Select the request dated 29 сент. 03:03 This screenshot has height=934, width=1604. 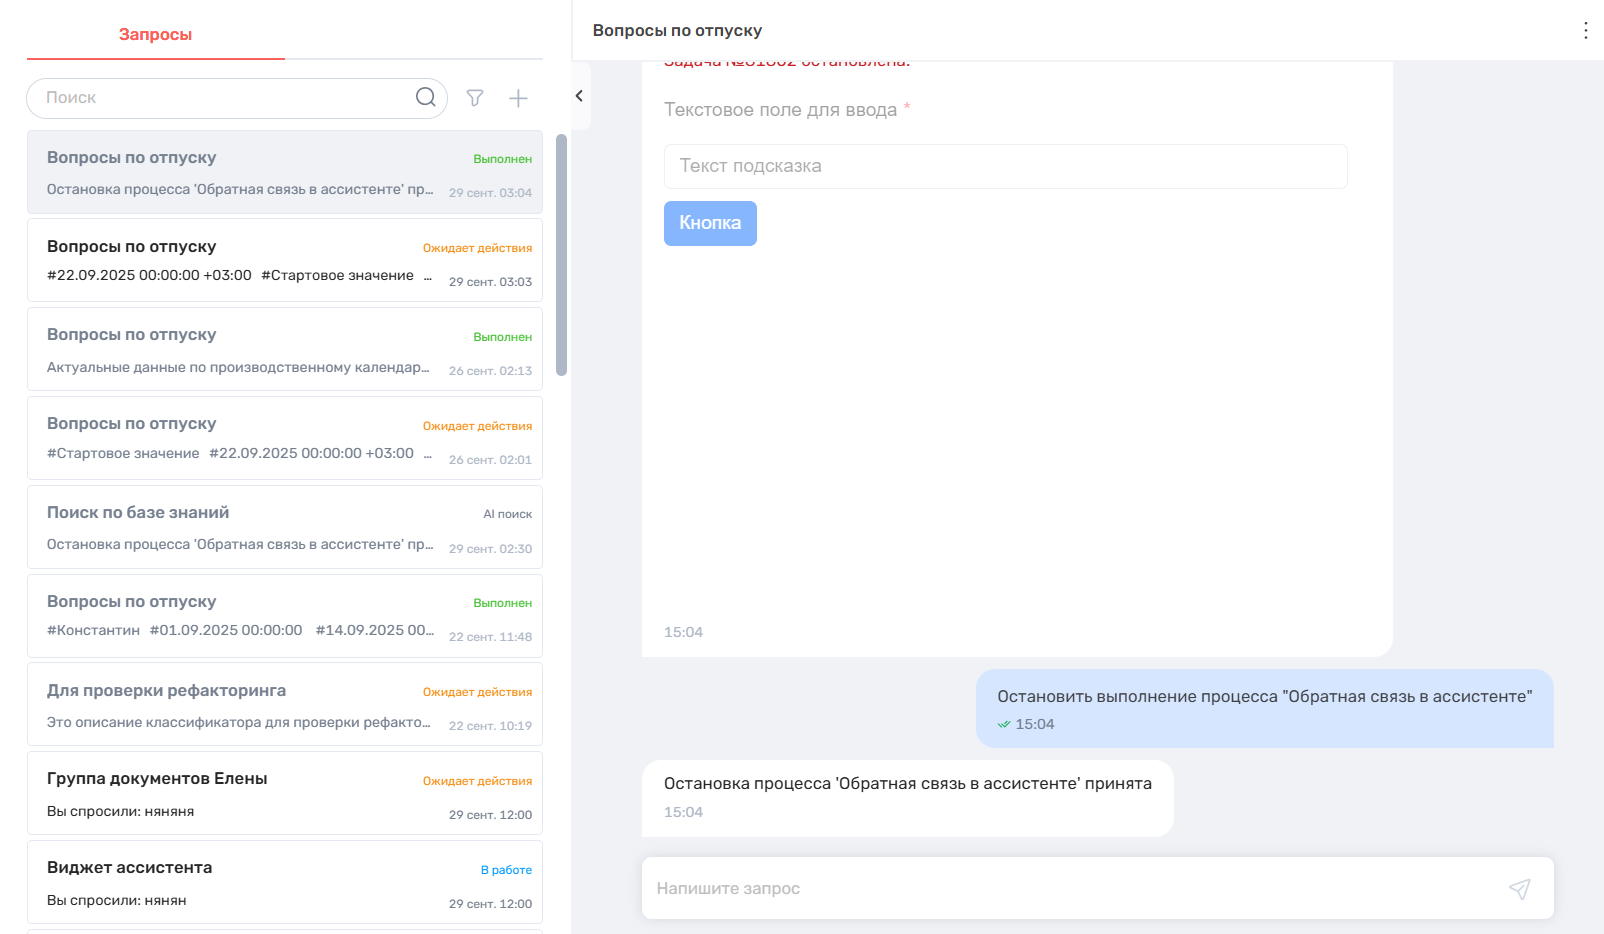(285, 260)
